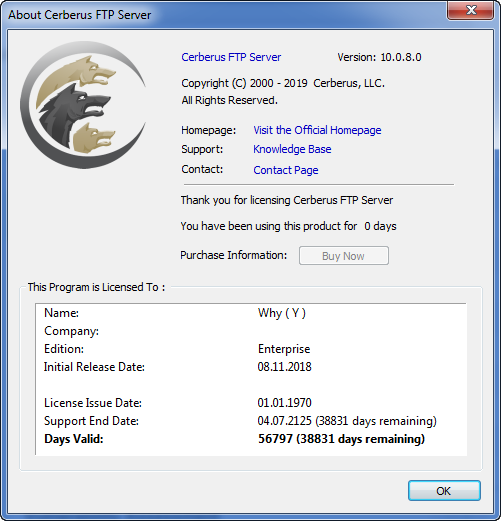This screenshot has height=521, width=501.
Task: Select the Initial Release Date 08.11.2018
Action: tap(284, 367)
